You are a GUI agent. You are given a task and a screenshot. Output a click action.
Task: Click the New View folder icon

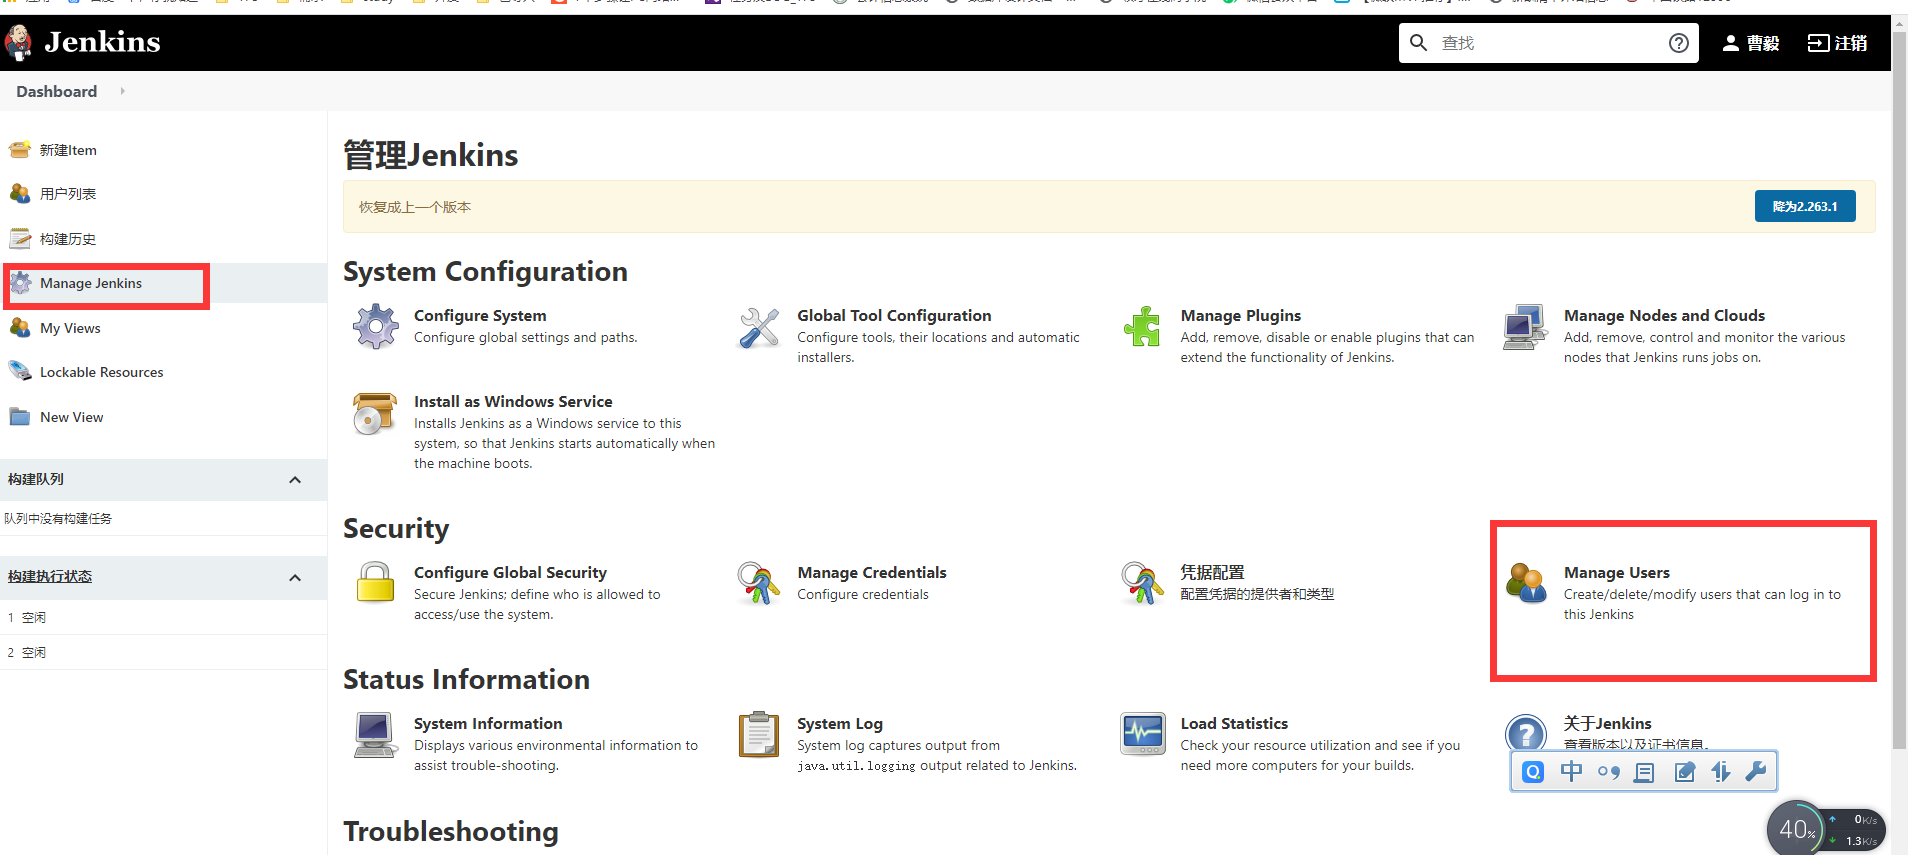pos(20,417)
